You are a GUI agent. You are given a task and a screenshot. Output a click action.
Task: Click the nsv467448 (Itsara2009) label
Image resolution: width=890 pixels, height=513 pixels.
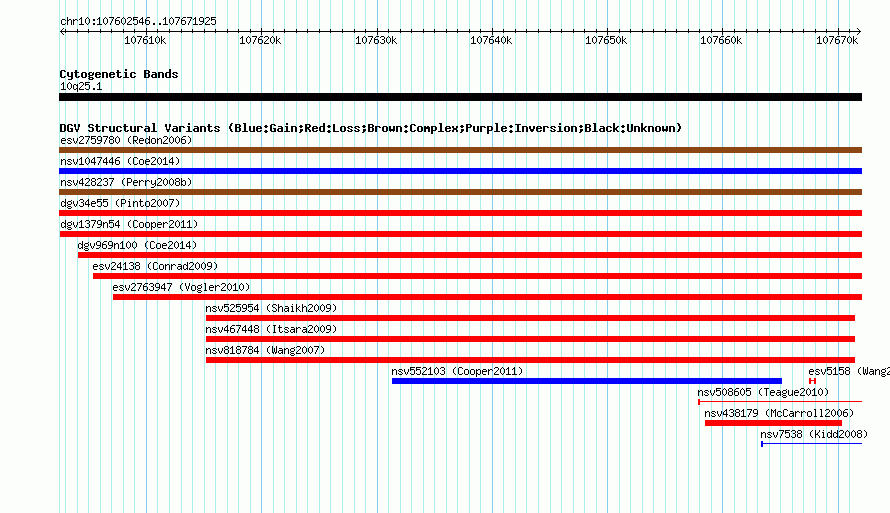click(271, 329)
